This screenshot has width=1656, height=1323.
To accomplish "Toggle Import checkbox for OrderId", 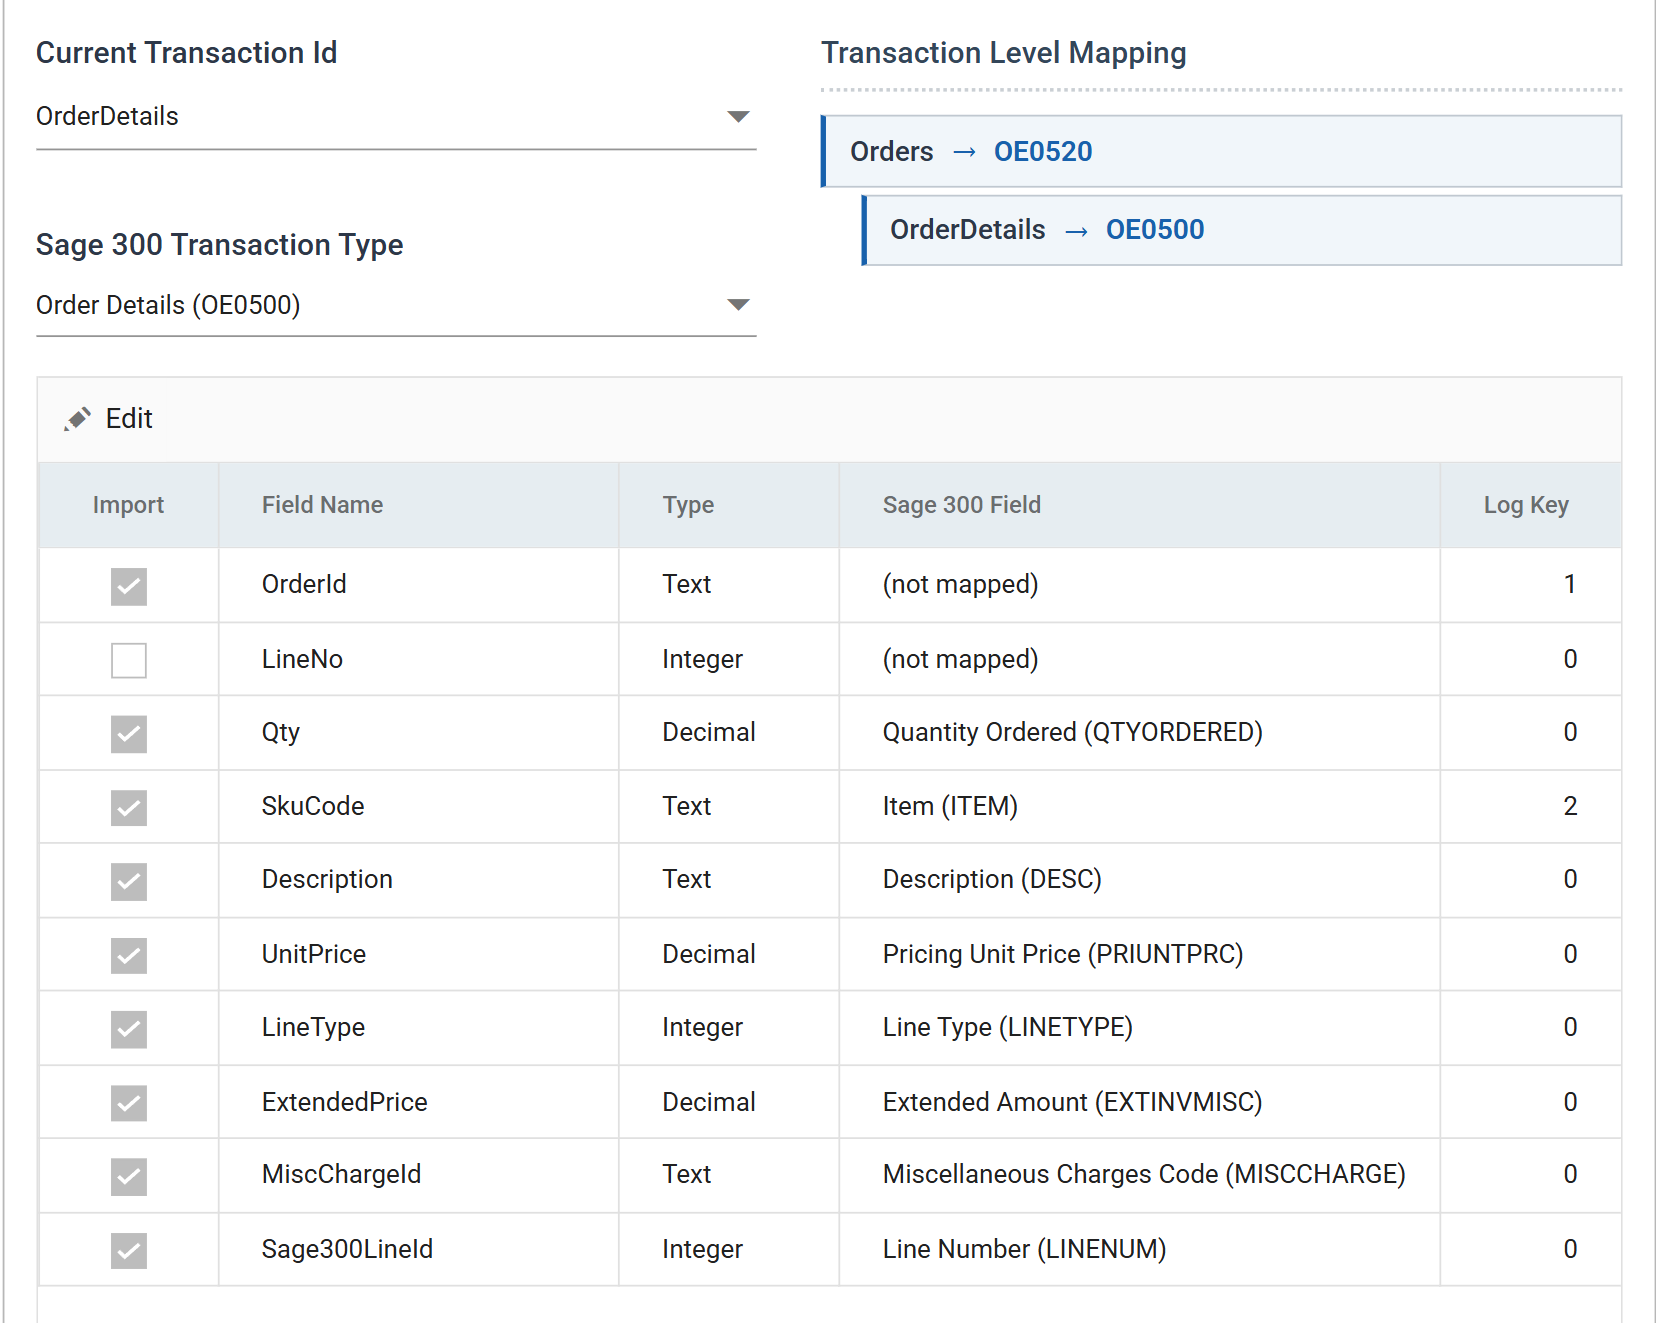I will click(129, 586).
